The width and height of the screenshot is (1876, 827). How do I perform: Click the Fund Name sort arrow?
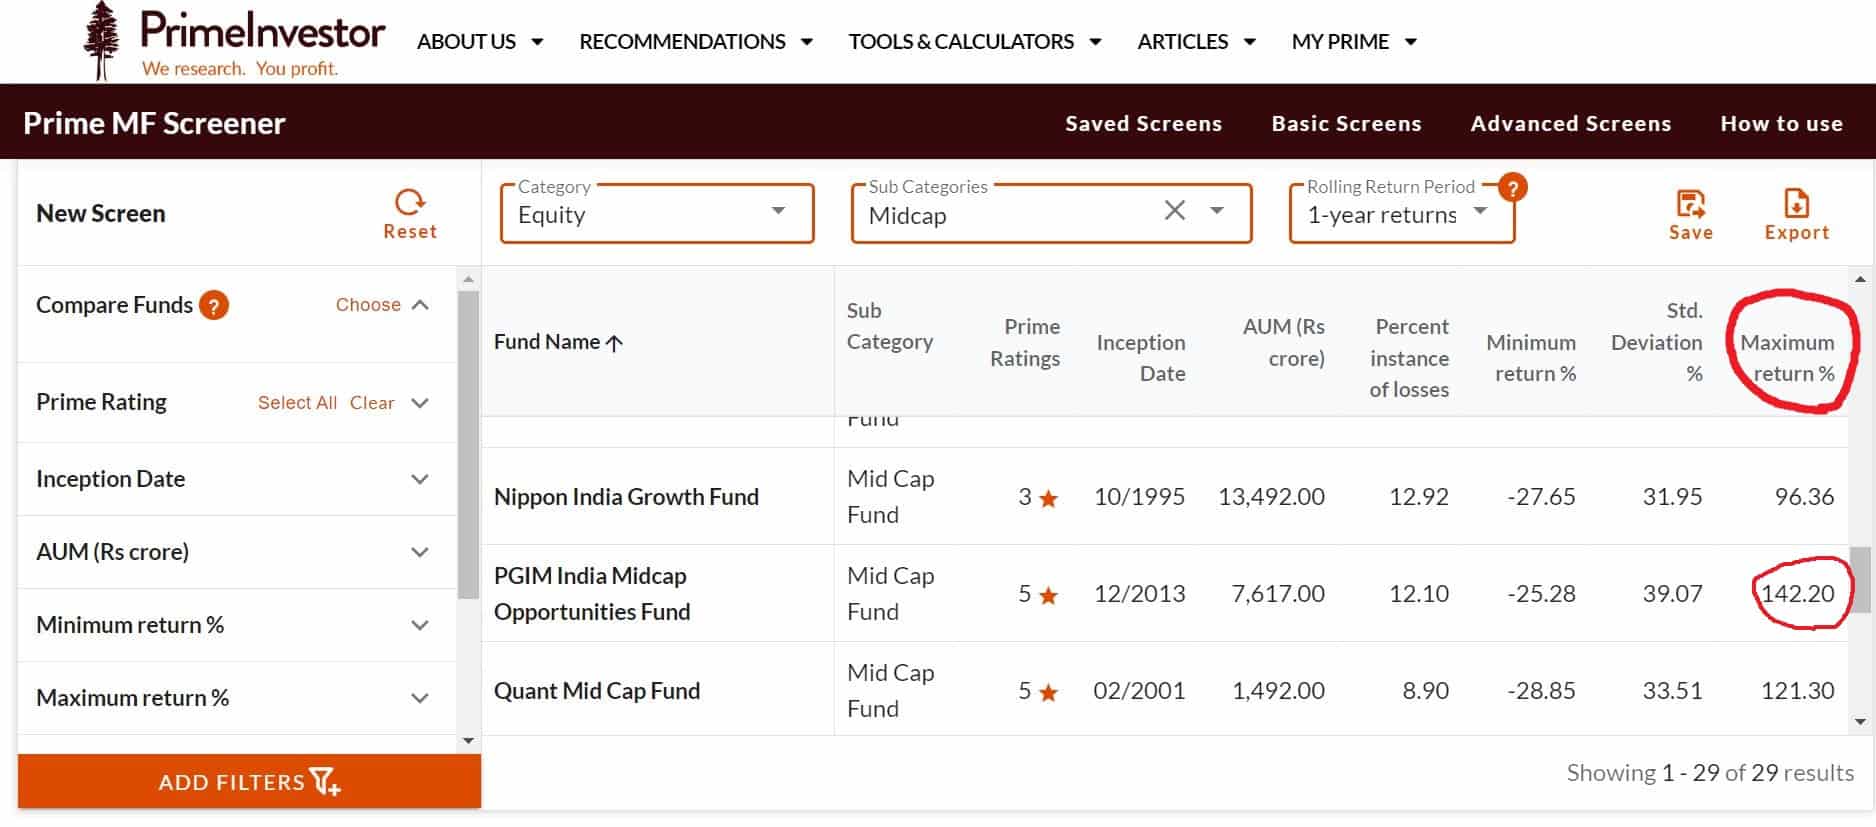[614, 343]
